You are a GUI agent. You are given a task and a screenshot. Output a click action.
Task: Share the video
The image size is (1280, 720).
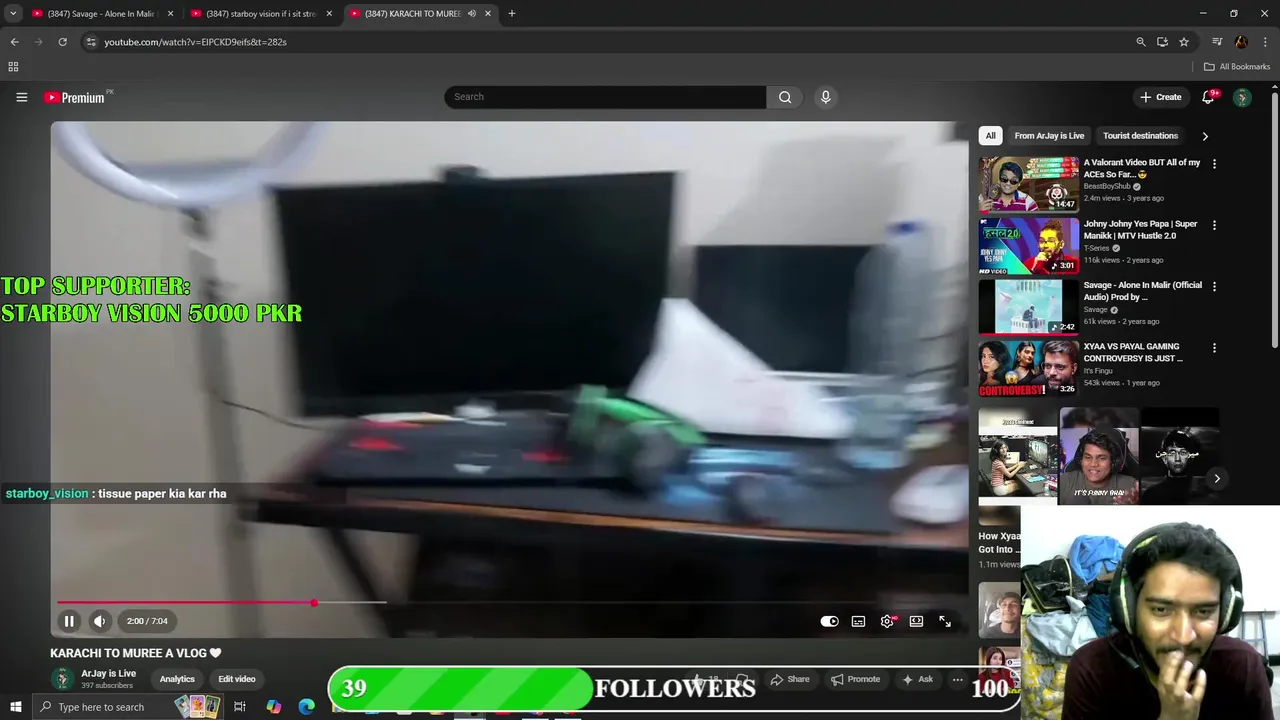click(x=790, y=679)
